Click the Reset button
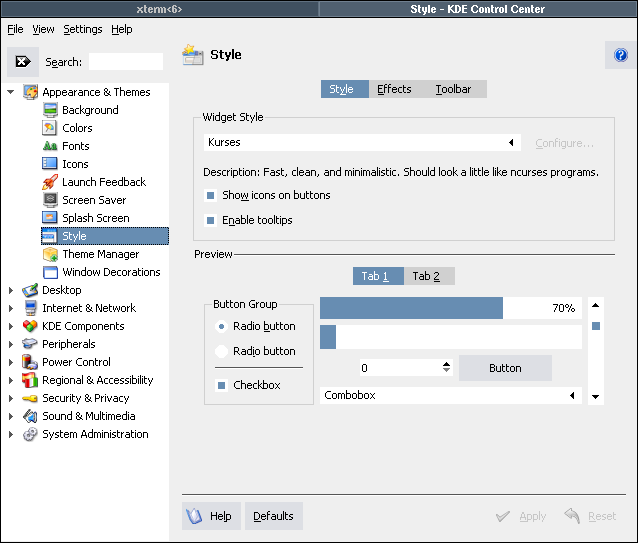The width and height of the screenshot is (638, 543). pyautogui.click(x=590, y=516)
